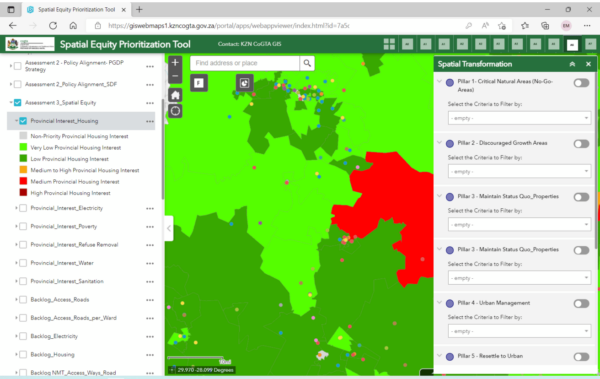The height and width of the screenshot is (379, 600).
Task: Check Provincial_Interest_Water layer checkbox
Action: pos(23,263)
